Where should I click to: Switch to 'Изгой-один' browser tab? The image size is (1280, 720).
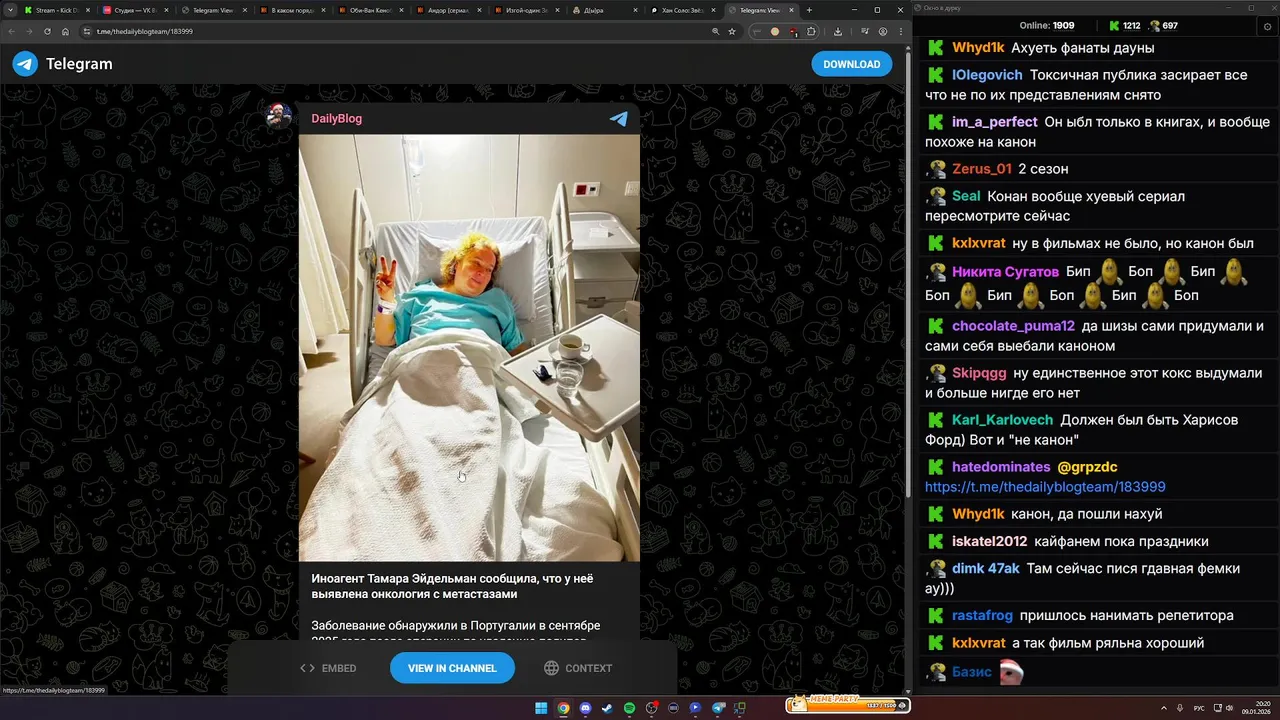[526, 10]
